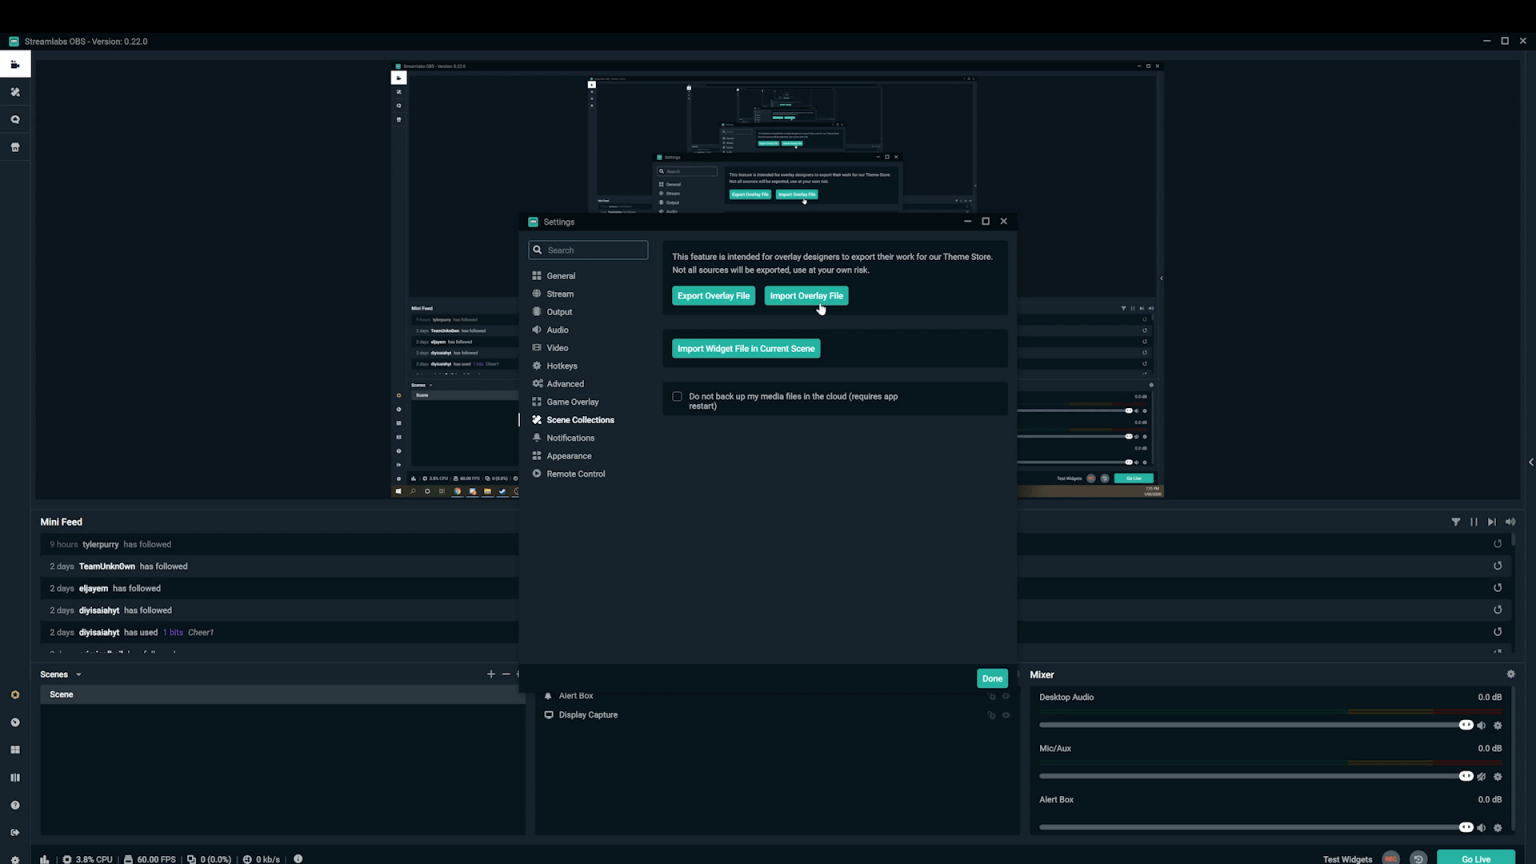
Task: Open the Dashboard grid icon in lower sidebar
Action: point(15,749)
